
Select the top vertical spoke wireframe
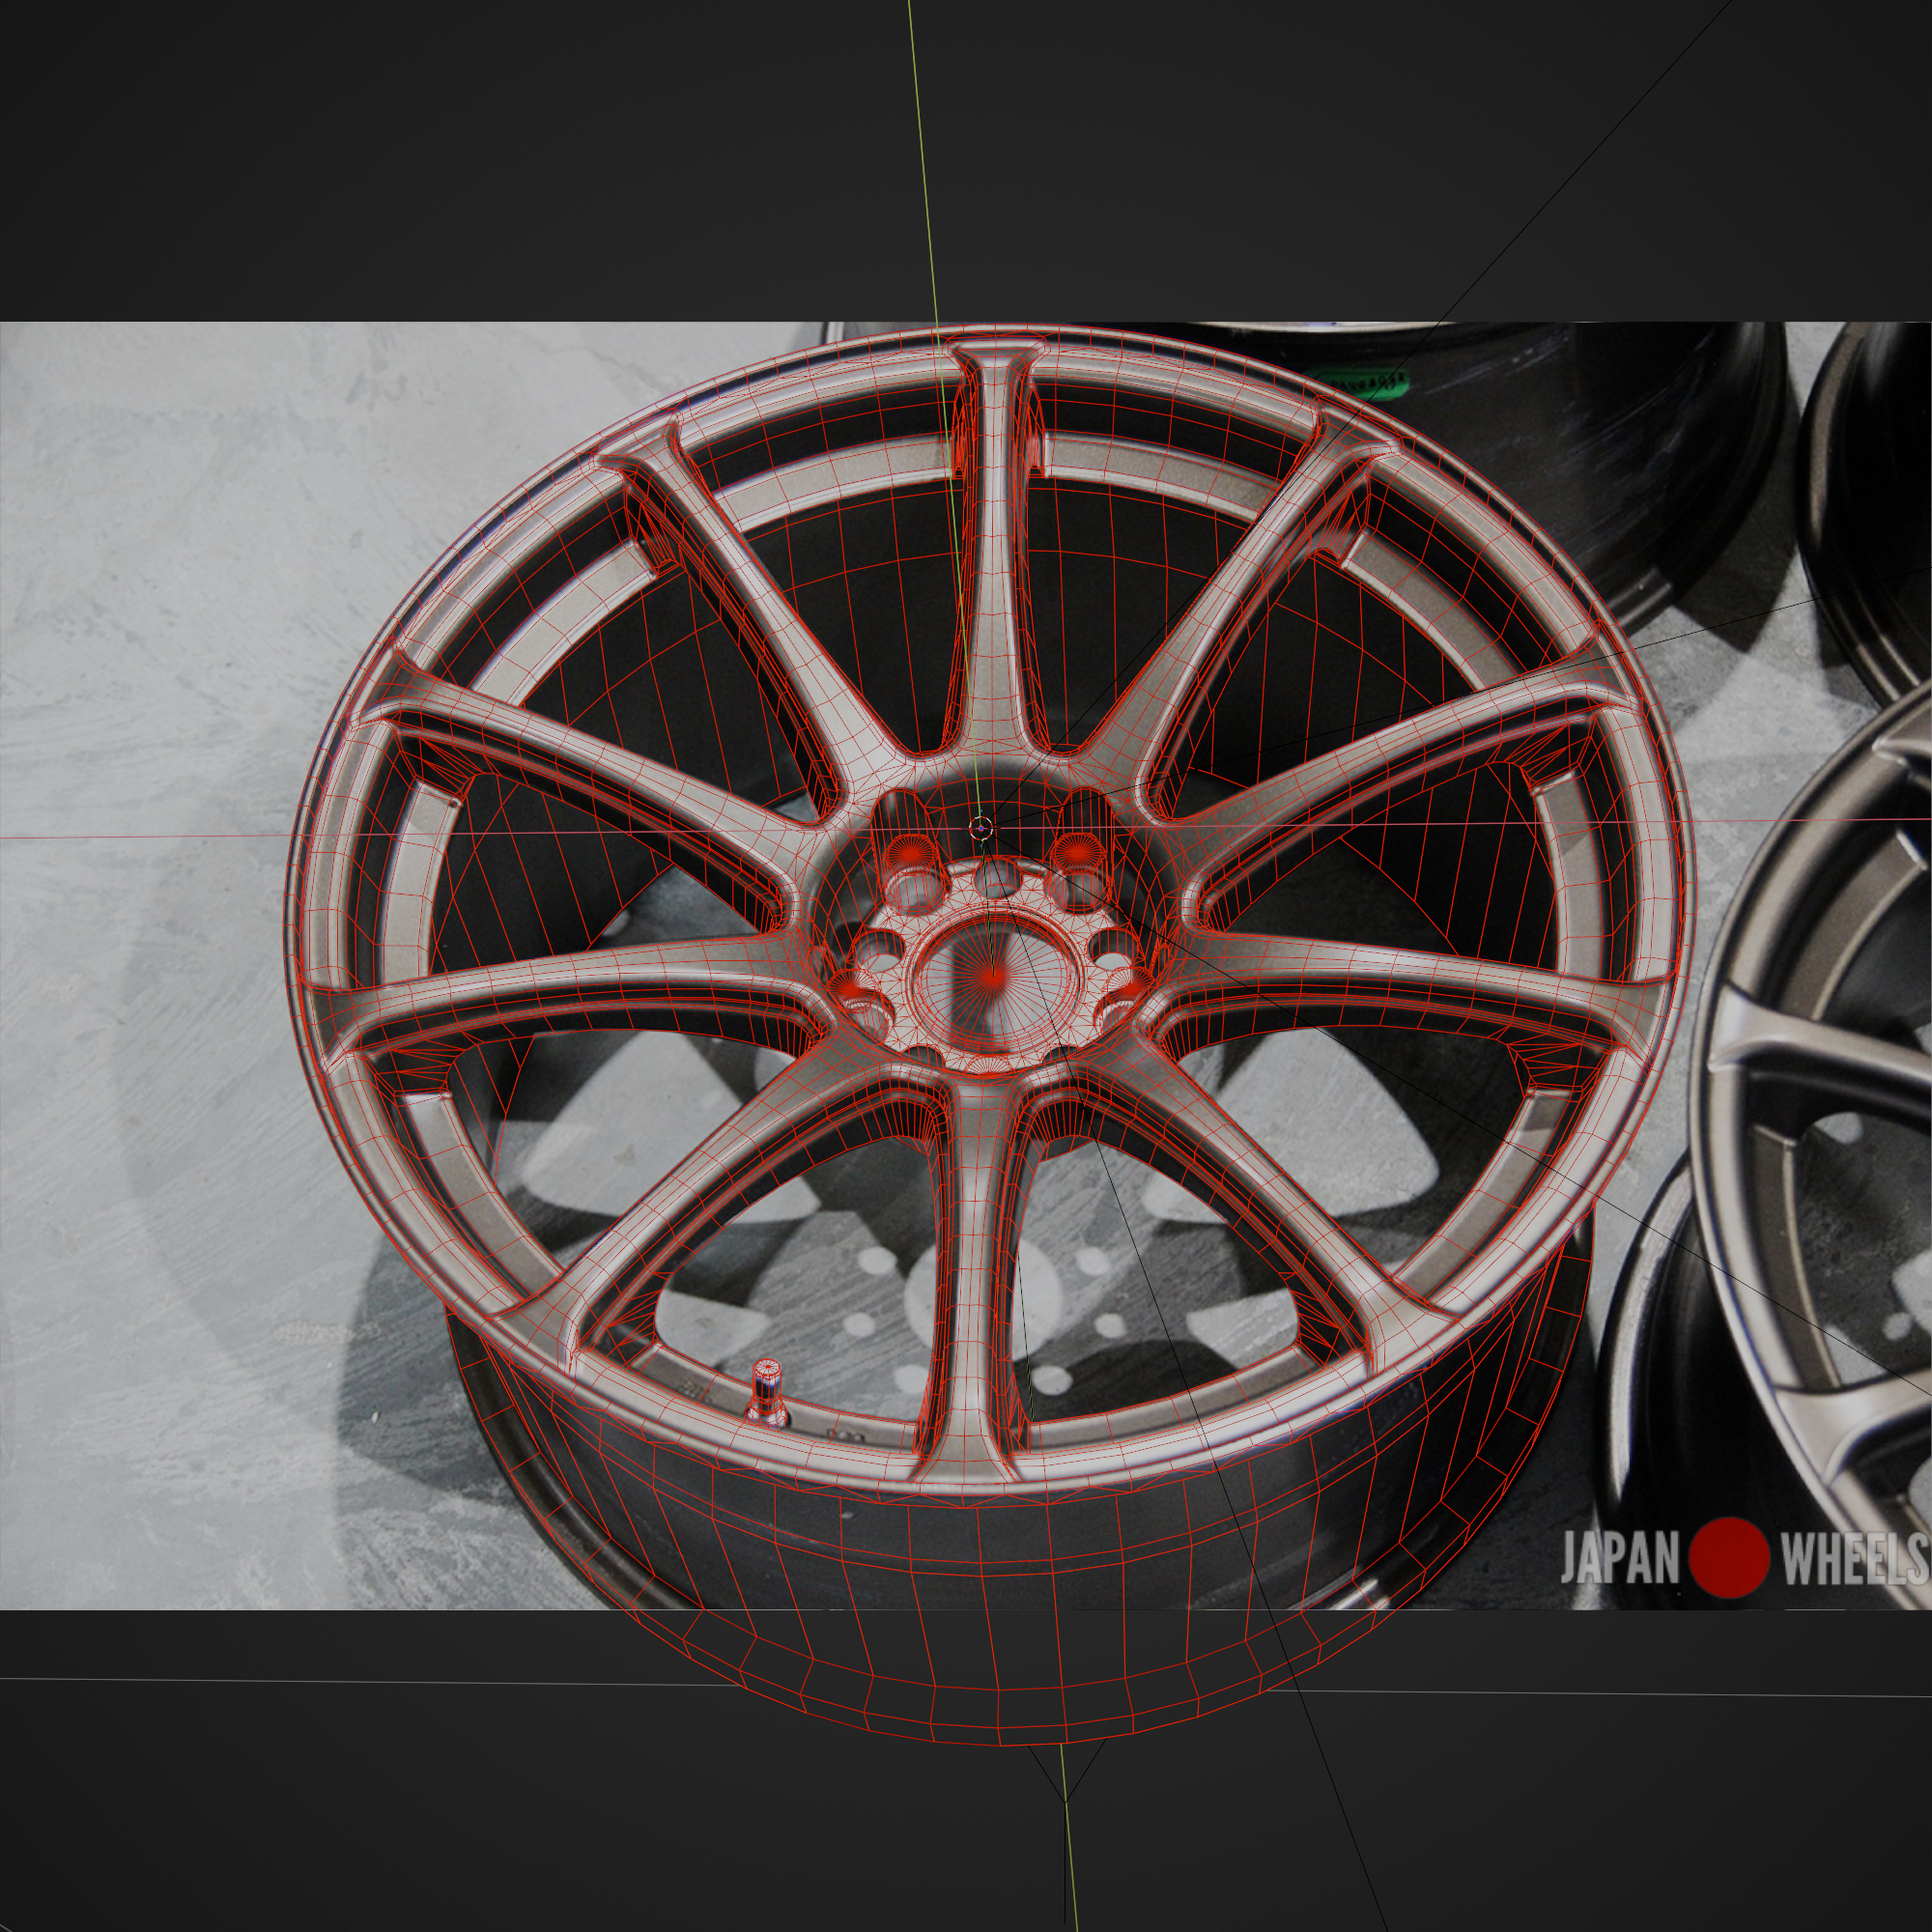995,560
